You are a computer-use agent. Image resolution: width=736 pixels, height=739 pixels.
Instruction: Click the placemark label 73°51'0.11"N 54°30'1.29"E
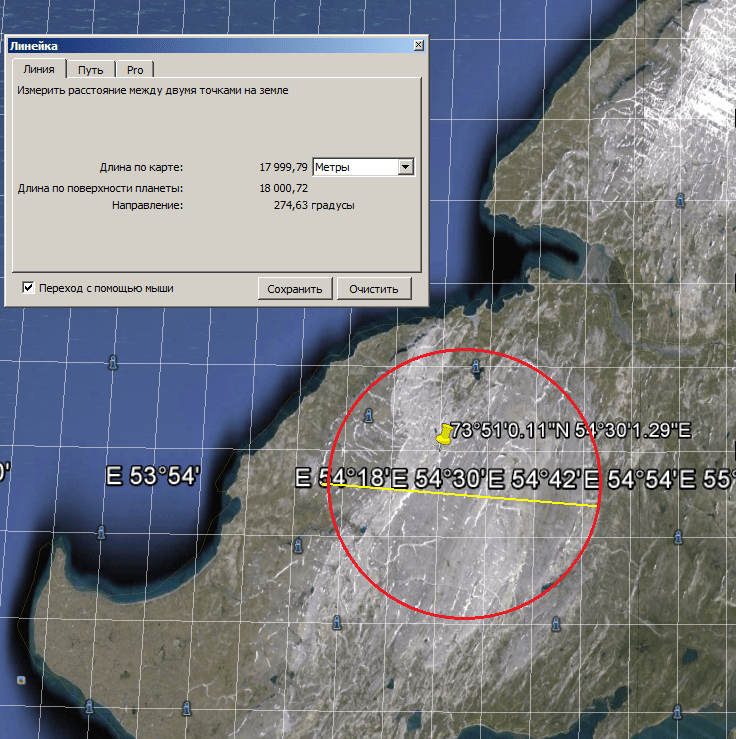coord(571,430)
